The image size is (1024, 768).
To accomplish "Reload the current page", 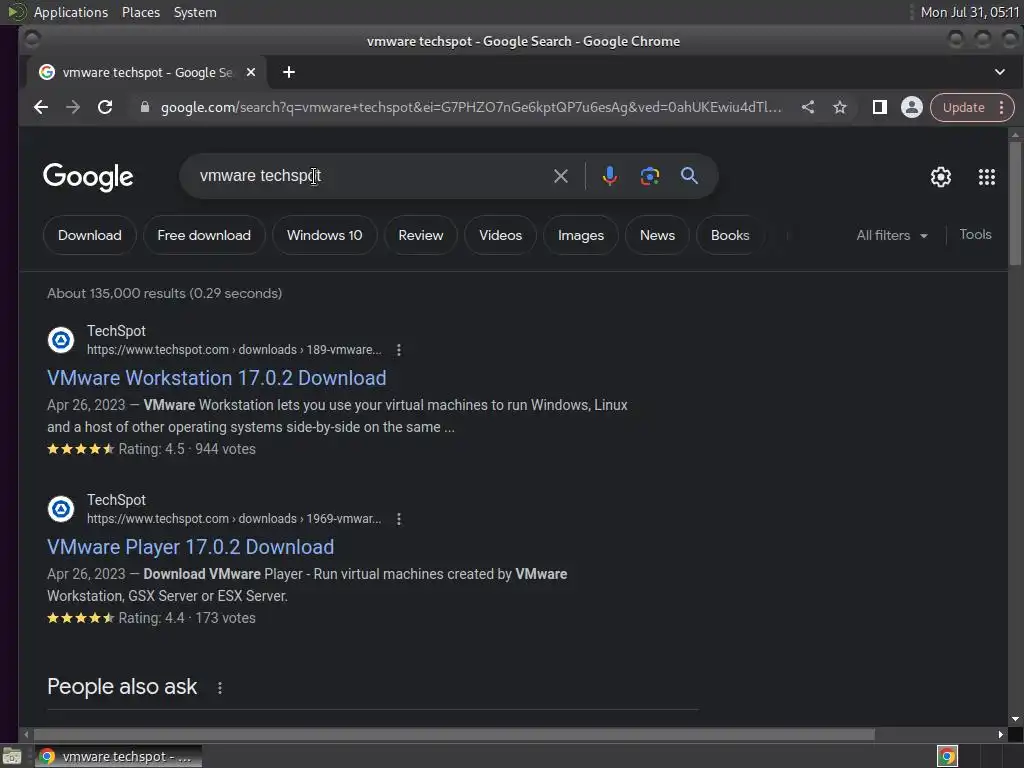I will tap(105, 107).
